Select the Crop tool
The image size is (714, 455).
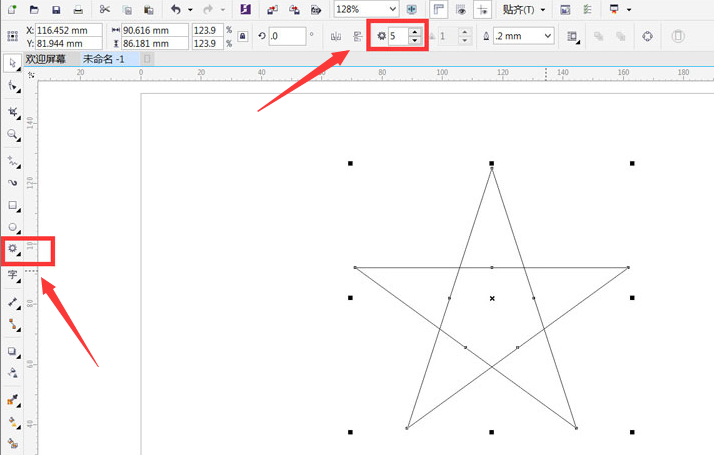(x=13, y=111)
